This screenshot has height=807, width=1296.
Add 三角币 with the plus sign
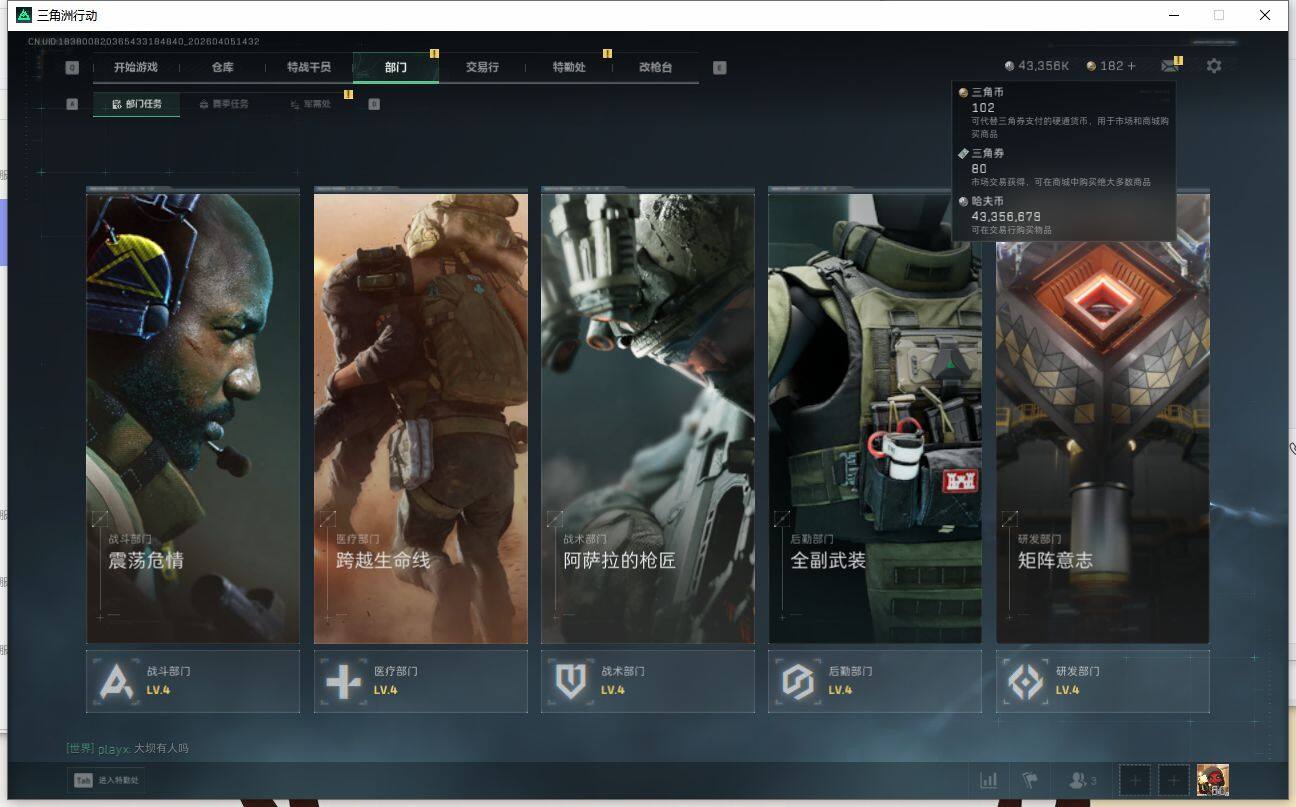1132,66
